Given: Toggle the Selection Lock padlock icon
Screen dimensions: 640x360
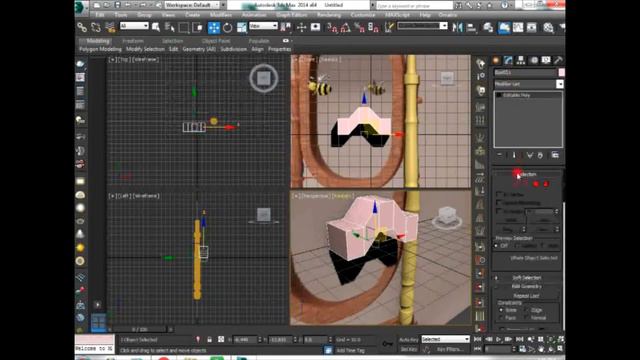Looking at the screenshot, I should pyautogui.click(x=209, y=340).
